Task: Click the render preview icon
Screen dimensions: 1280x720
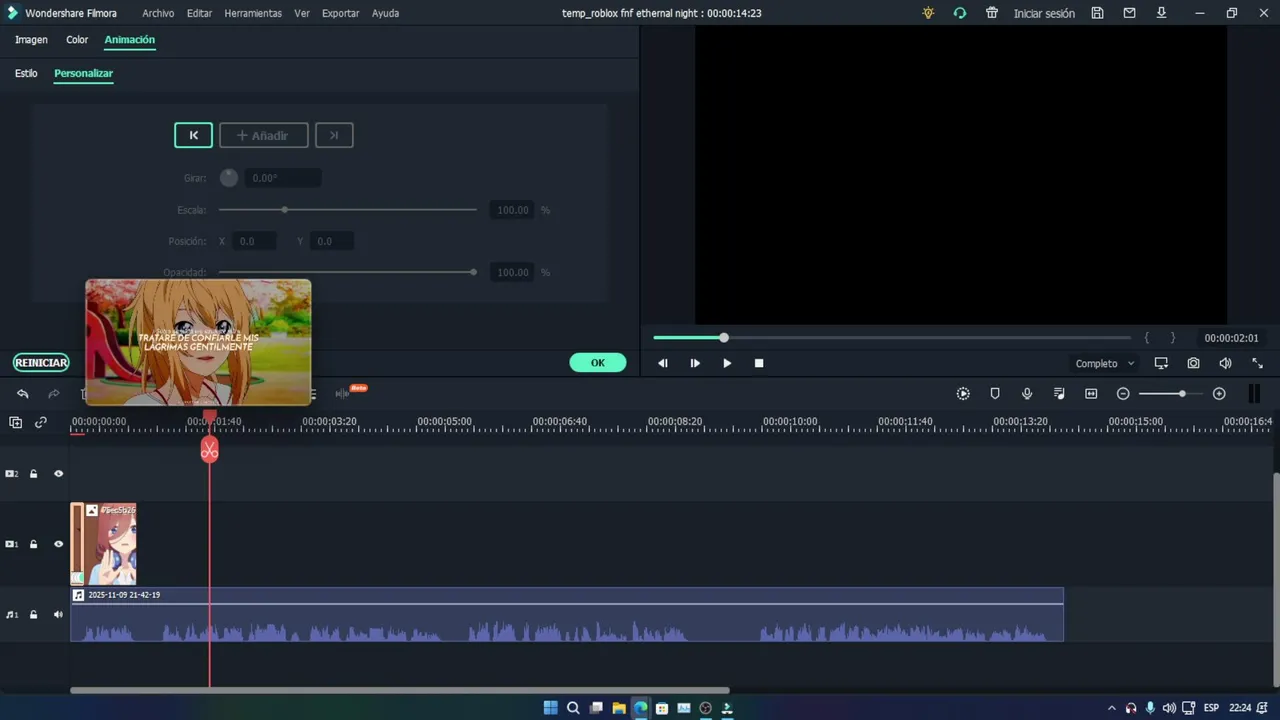Action: [963, 394]
